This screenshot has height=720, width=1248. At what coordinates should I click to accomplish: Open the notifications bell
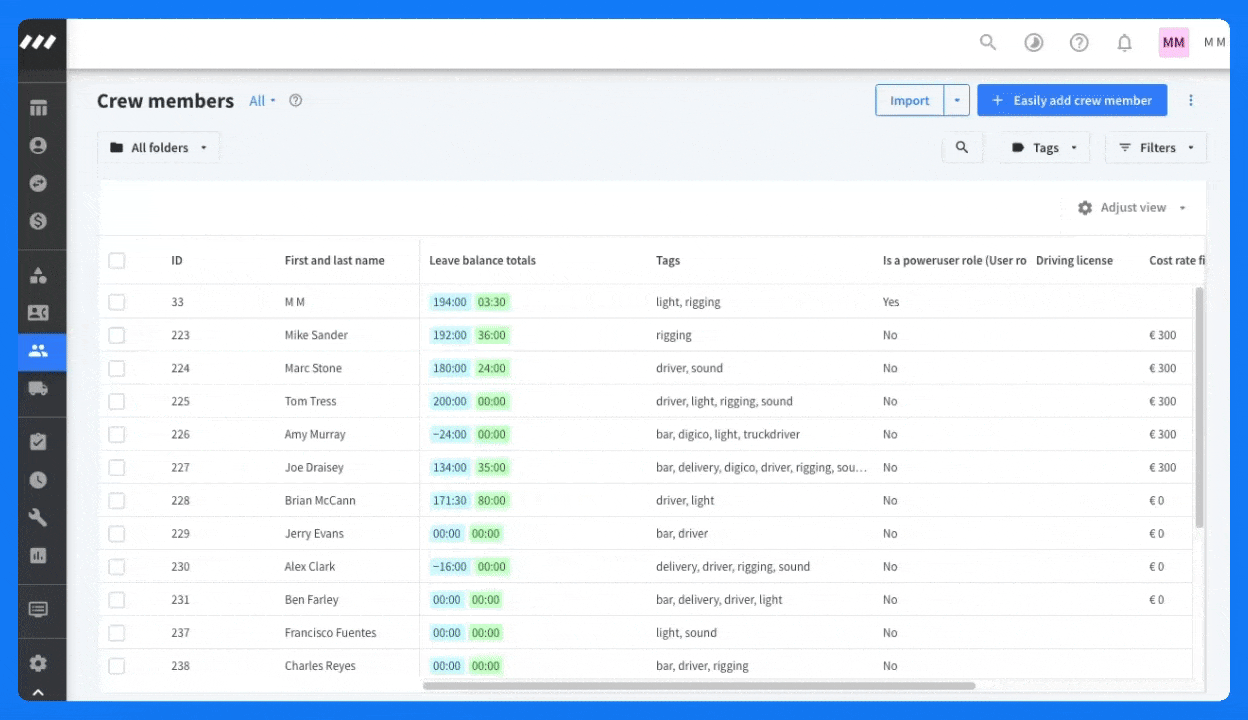pos(1125,42)
